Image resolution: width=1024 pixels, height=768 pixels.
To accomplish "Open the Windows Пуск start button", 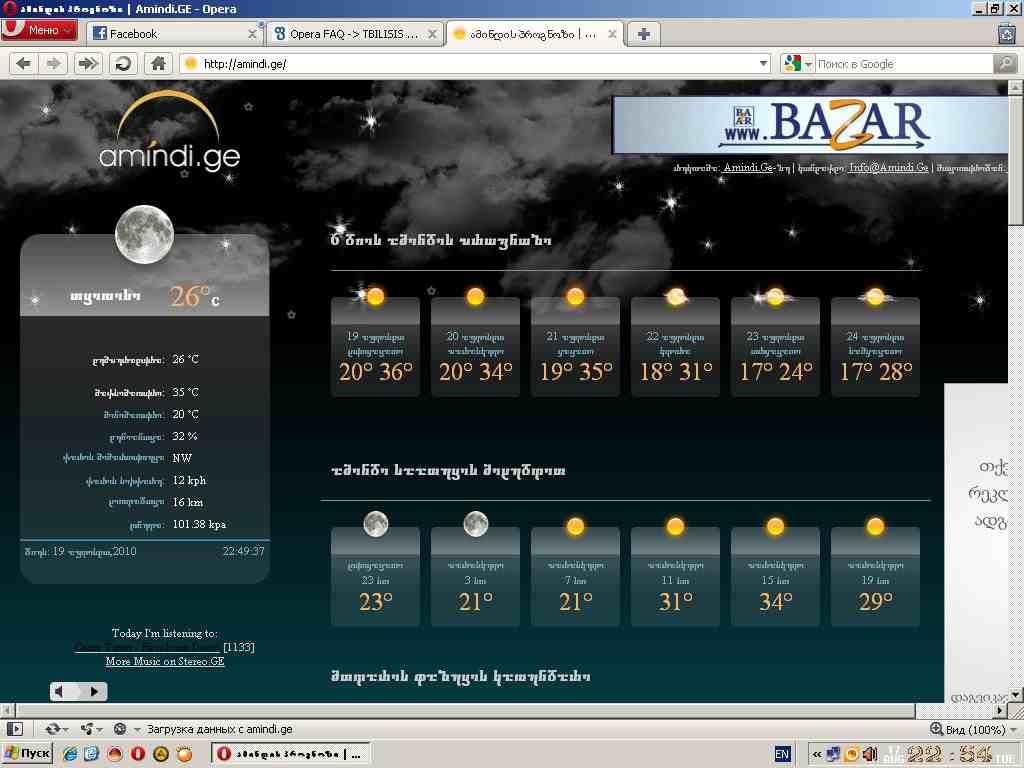I will tap(28, 753).
